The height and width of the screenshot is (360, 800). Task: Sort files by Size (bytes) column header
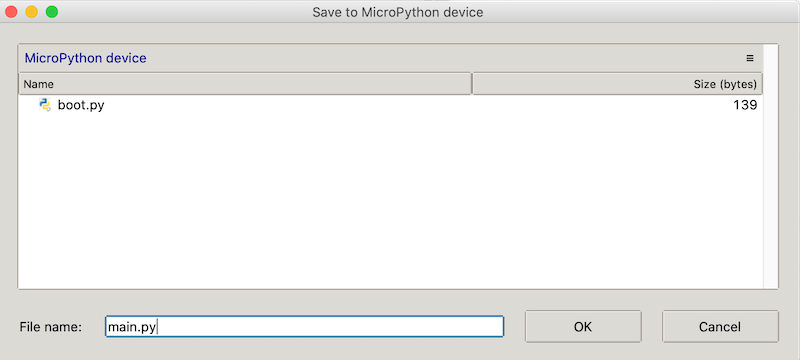(x=617, y=84)
